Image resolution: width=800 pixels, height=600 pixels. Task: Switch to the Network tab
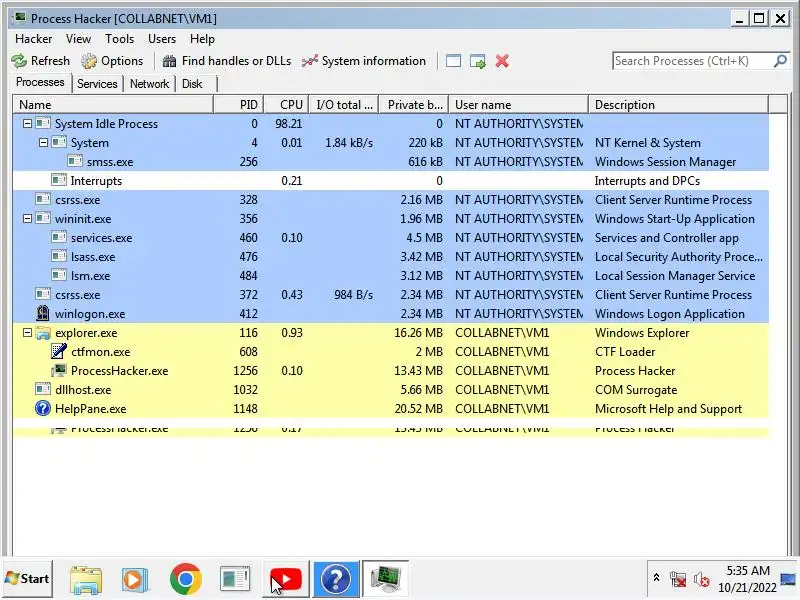tap(149, 84)
